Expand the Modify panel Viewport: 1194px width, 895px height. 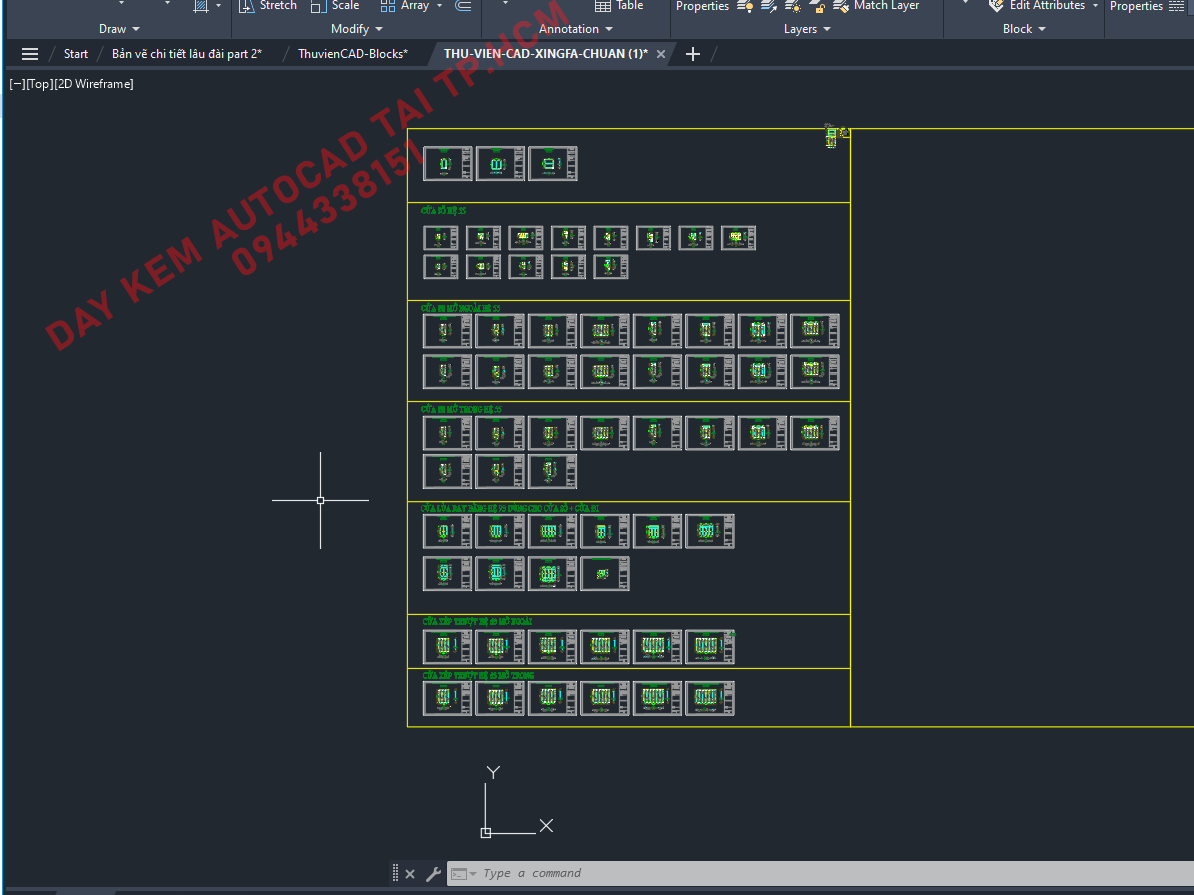pyautogui.click(x=357, y=29)
